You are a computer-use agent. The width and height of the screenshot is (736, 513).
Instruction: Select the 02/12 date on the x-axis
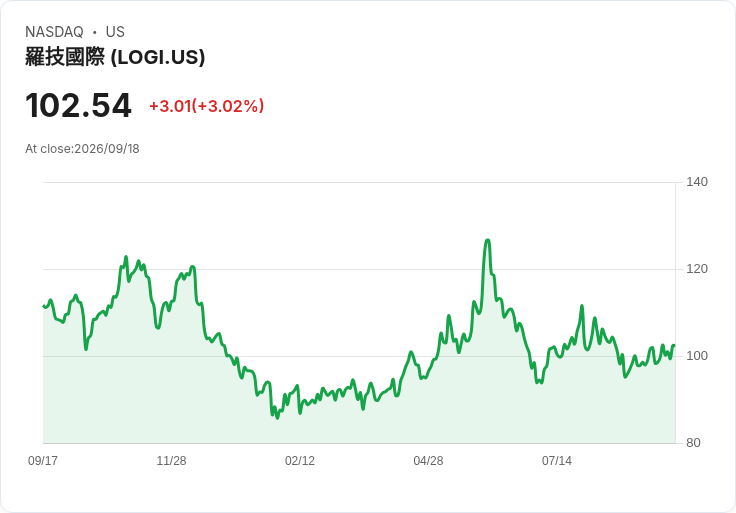pos(300,461)
